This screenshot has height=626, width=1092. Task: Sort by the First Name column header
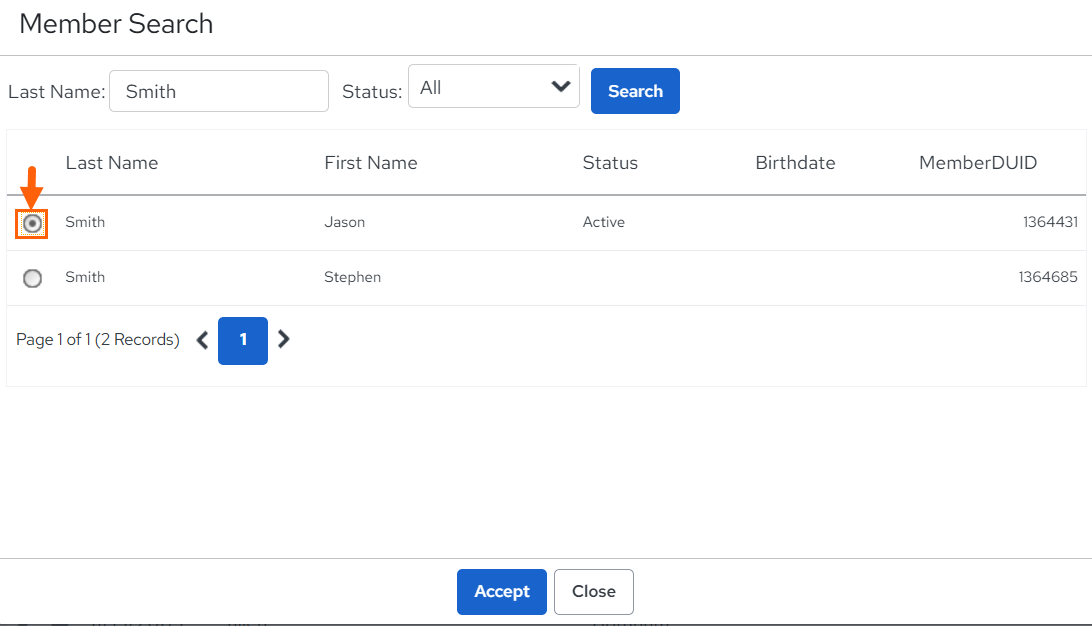click(x=371, y=163)
